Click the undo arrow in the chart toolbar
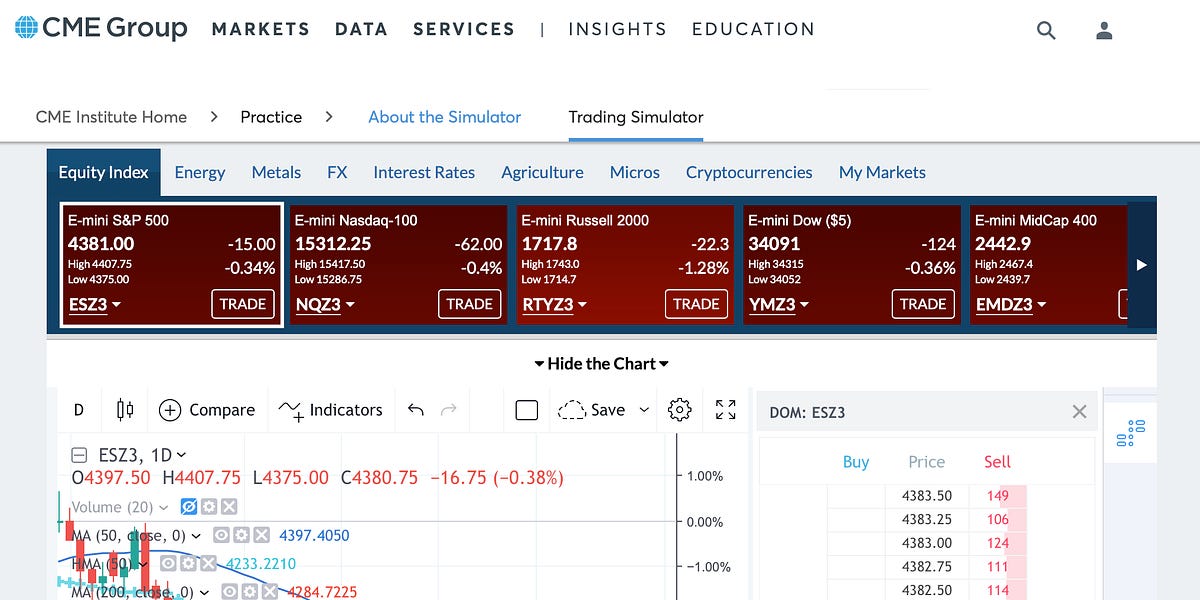 416,409
